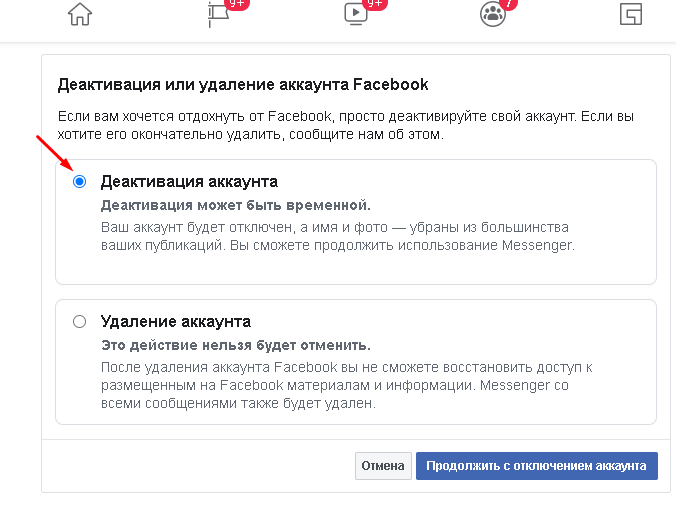Click the Деактивация аккаунта option title
Screen dimensions: 676x519
[189, 181]
